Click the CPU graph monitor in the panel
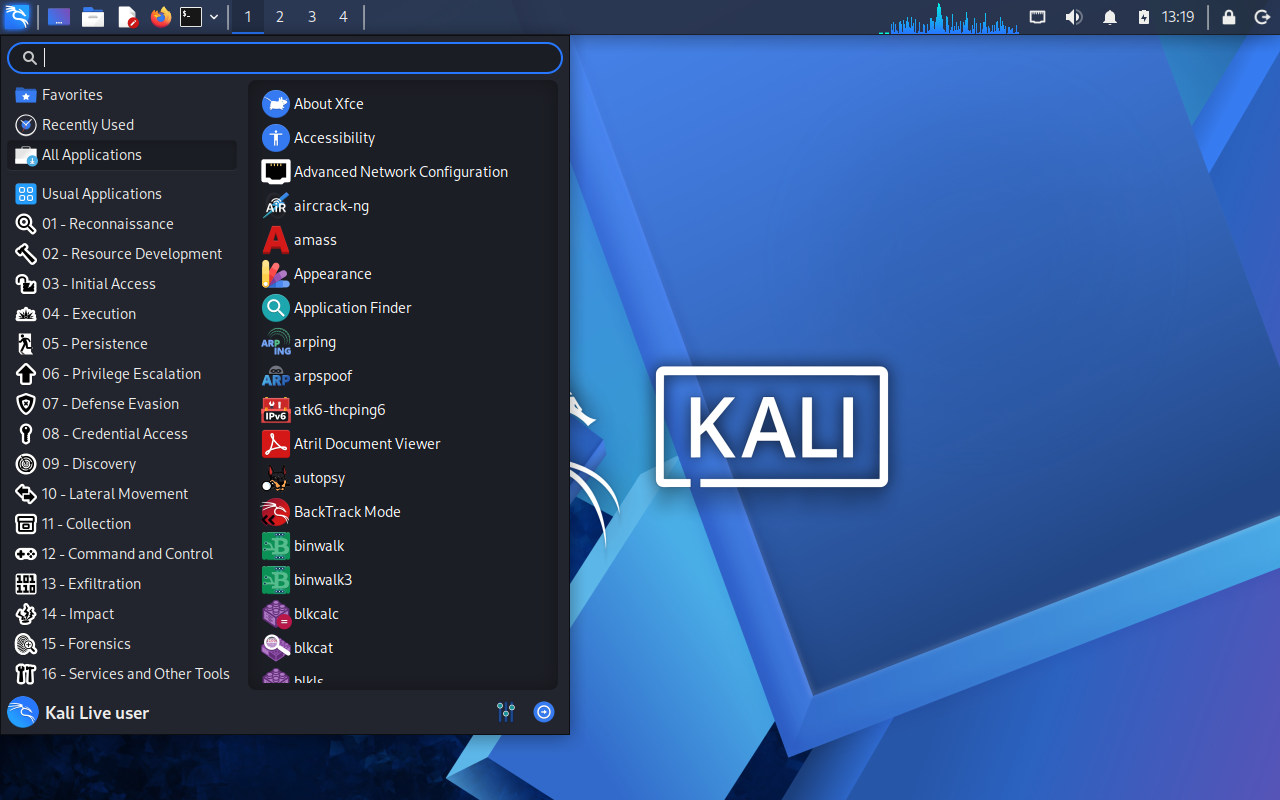The height and width of the screenshot is (800, 1280). point(949,18)
